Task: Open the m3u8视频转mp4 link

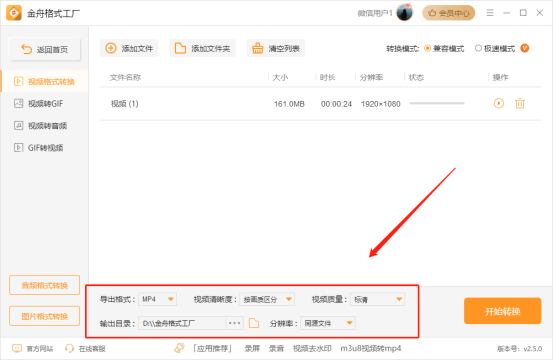Action: coord(371,349)
